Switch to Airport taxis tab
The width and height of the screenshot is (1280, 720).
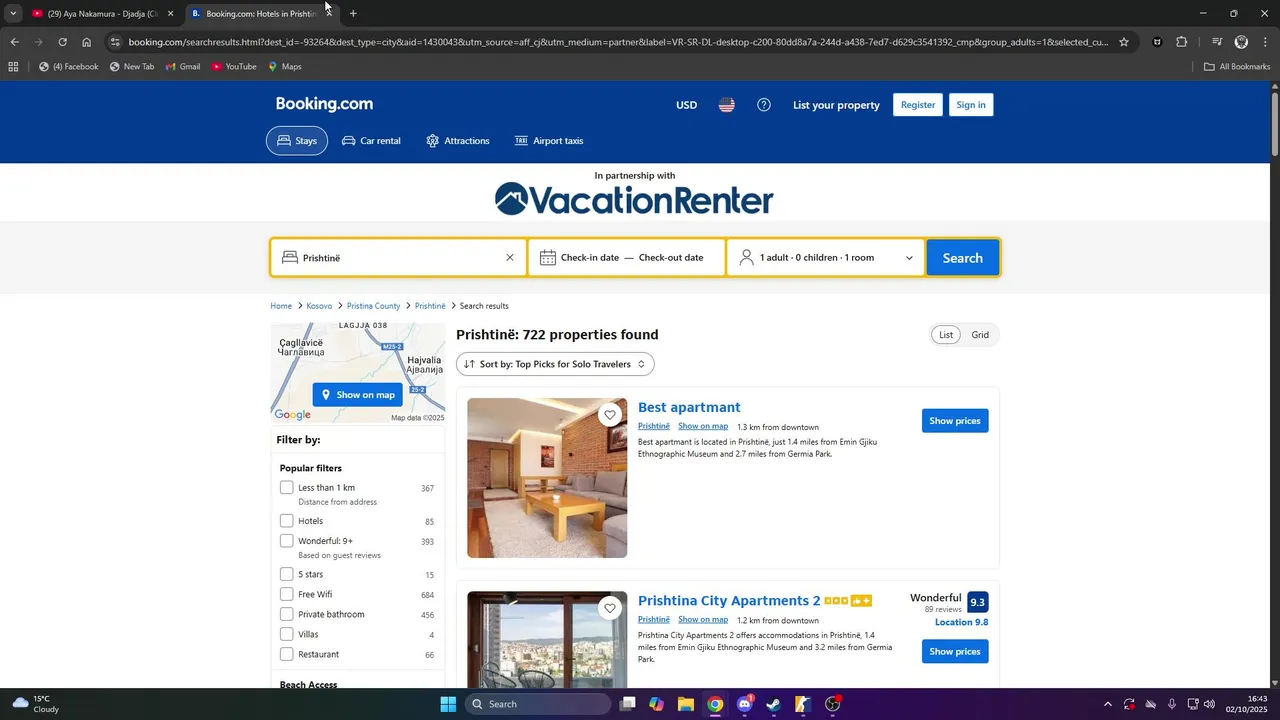[x=549, y=141]
